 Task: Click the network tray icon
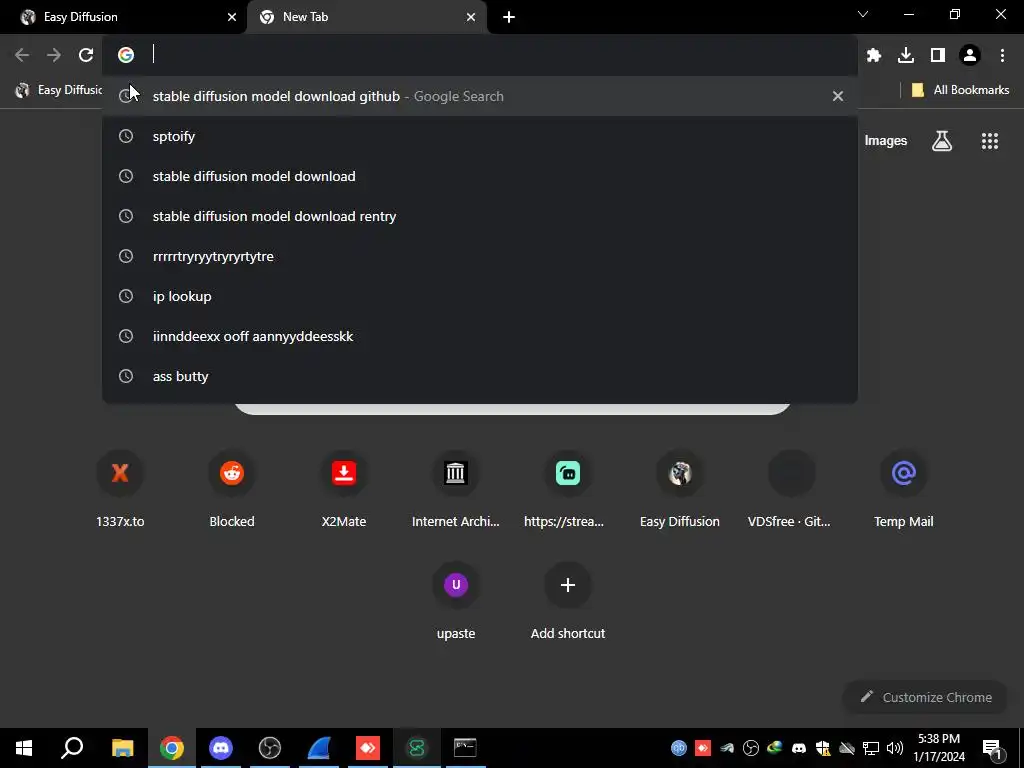click(x=871, y=748)
